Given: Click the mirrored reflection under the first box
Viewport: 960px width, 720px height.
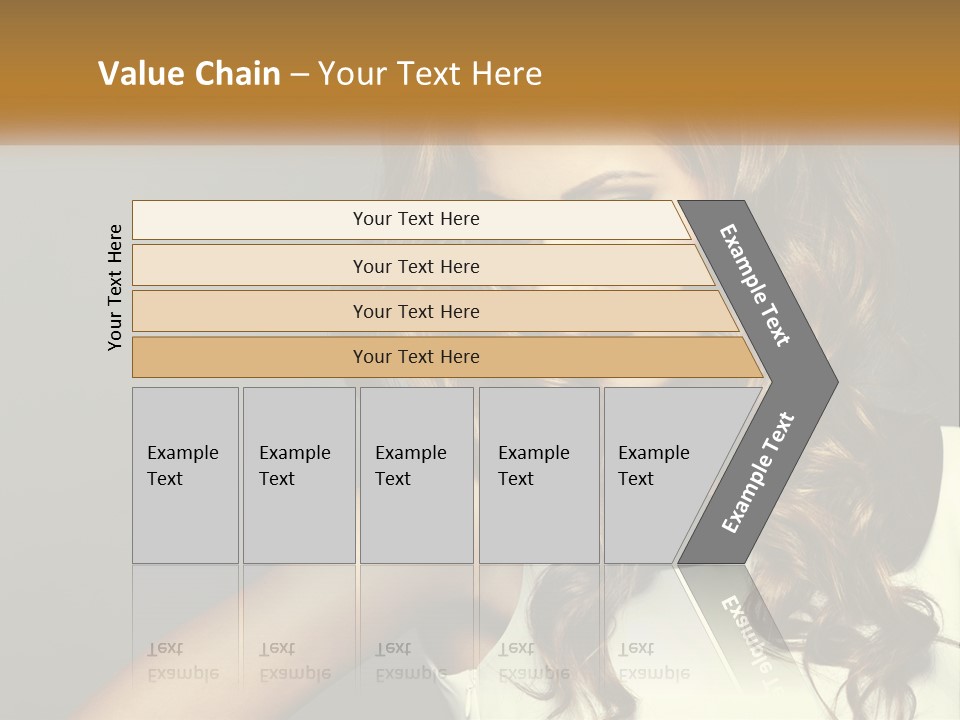Looking at the screenshot, I should click(183, 660).
